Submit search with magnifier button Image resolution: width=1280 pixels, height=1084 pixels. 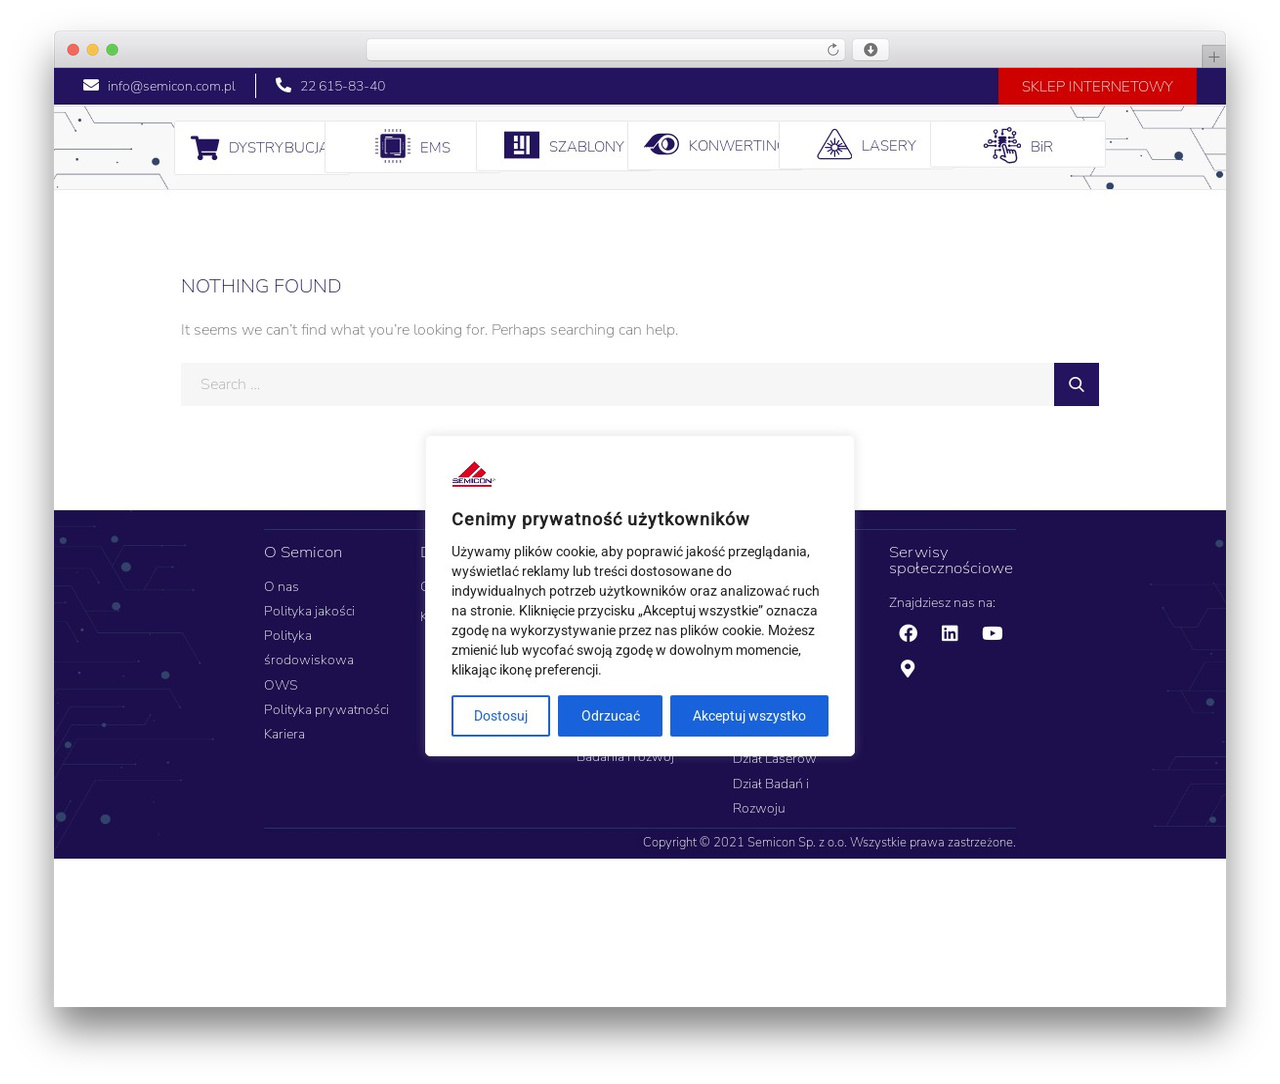click(x=1076, y=384)
